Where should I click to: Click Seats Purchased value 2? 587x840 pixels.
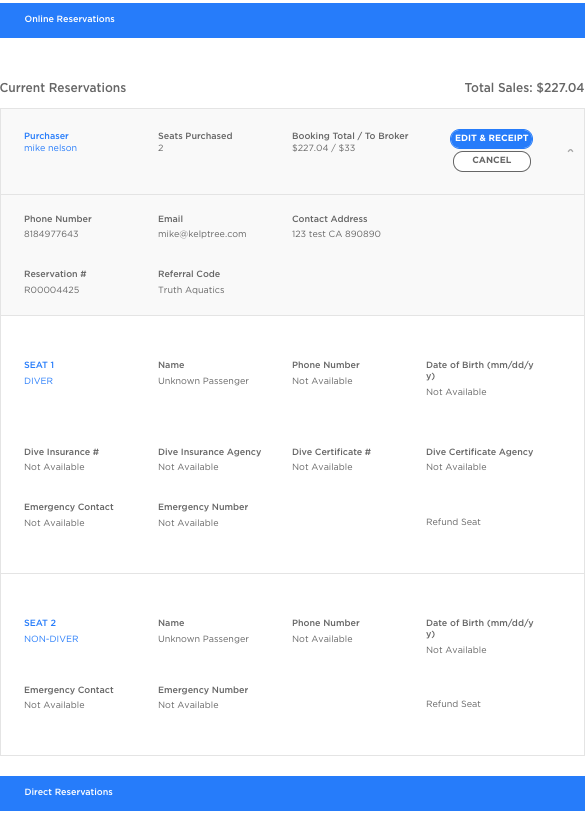click(x=161, y=148)
